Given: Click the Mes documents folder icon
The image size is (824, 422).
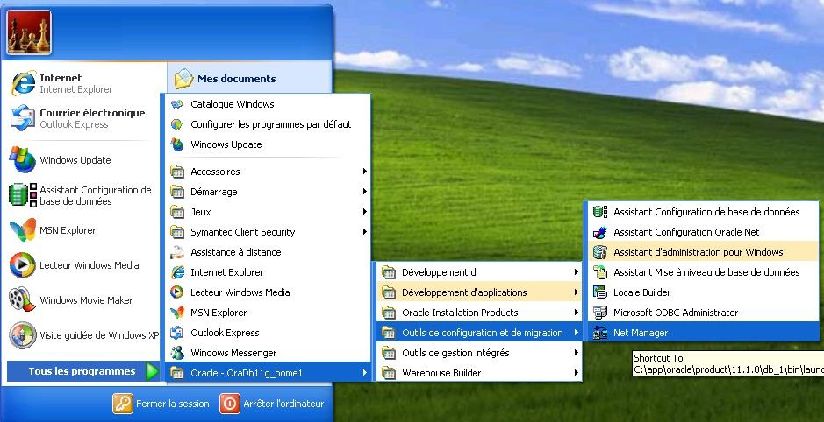Looking at the screenshot, I should pyautogui.click(x=184, y=78).
